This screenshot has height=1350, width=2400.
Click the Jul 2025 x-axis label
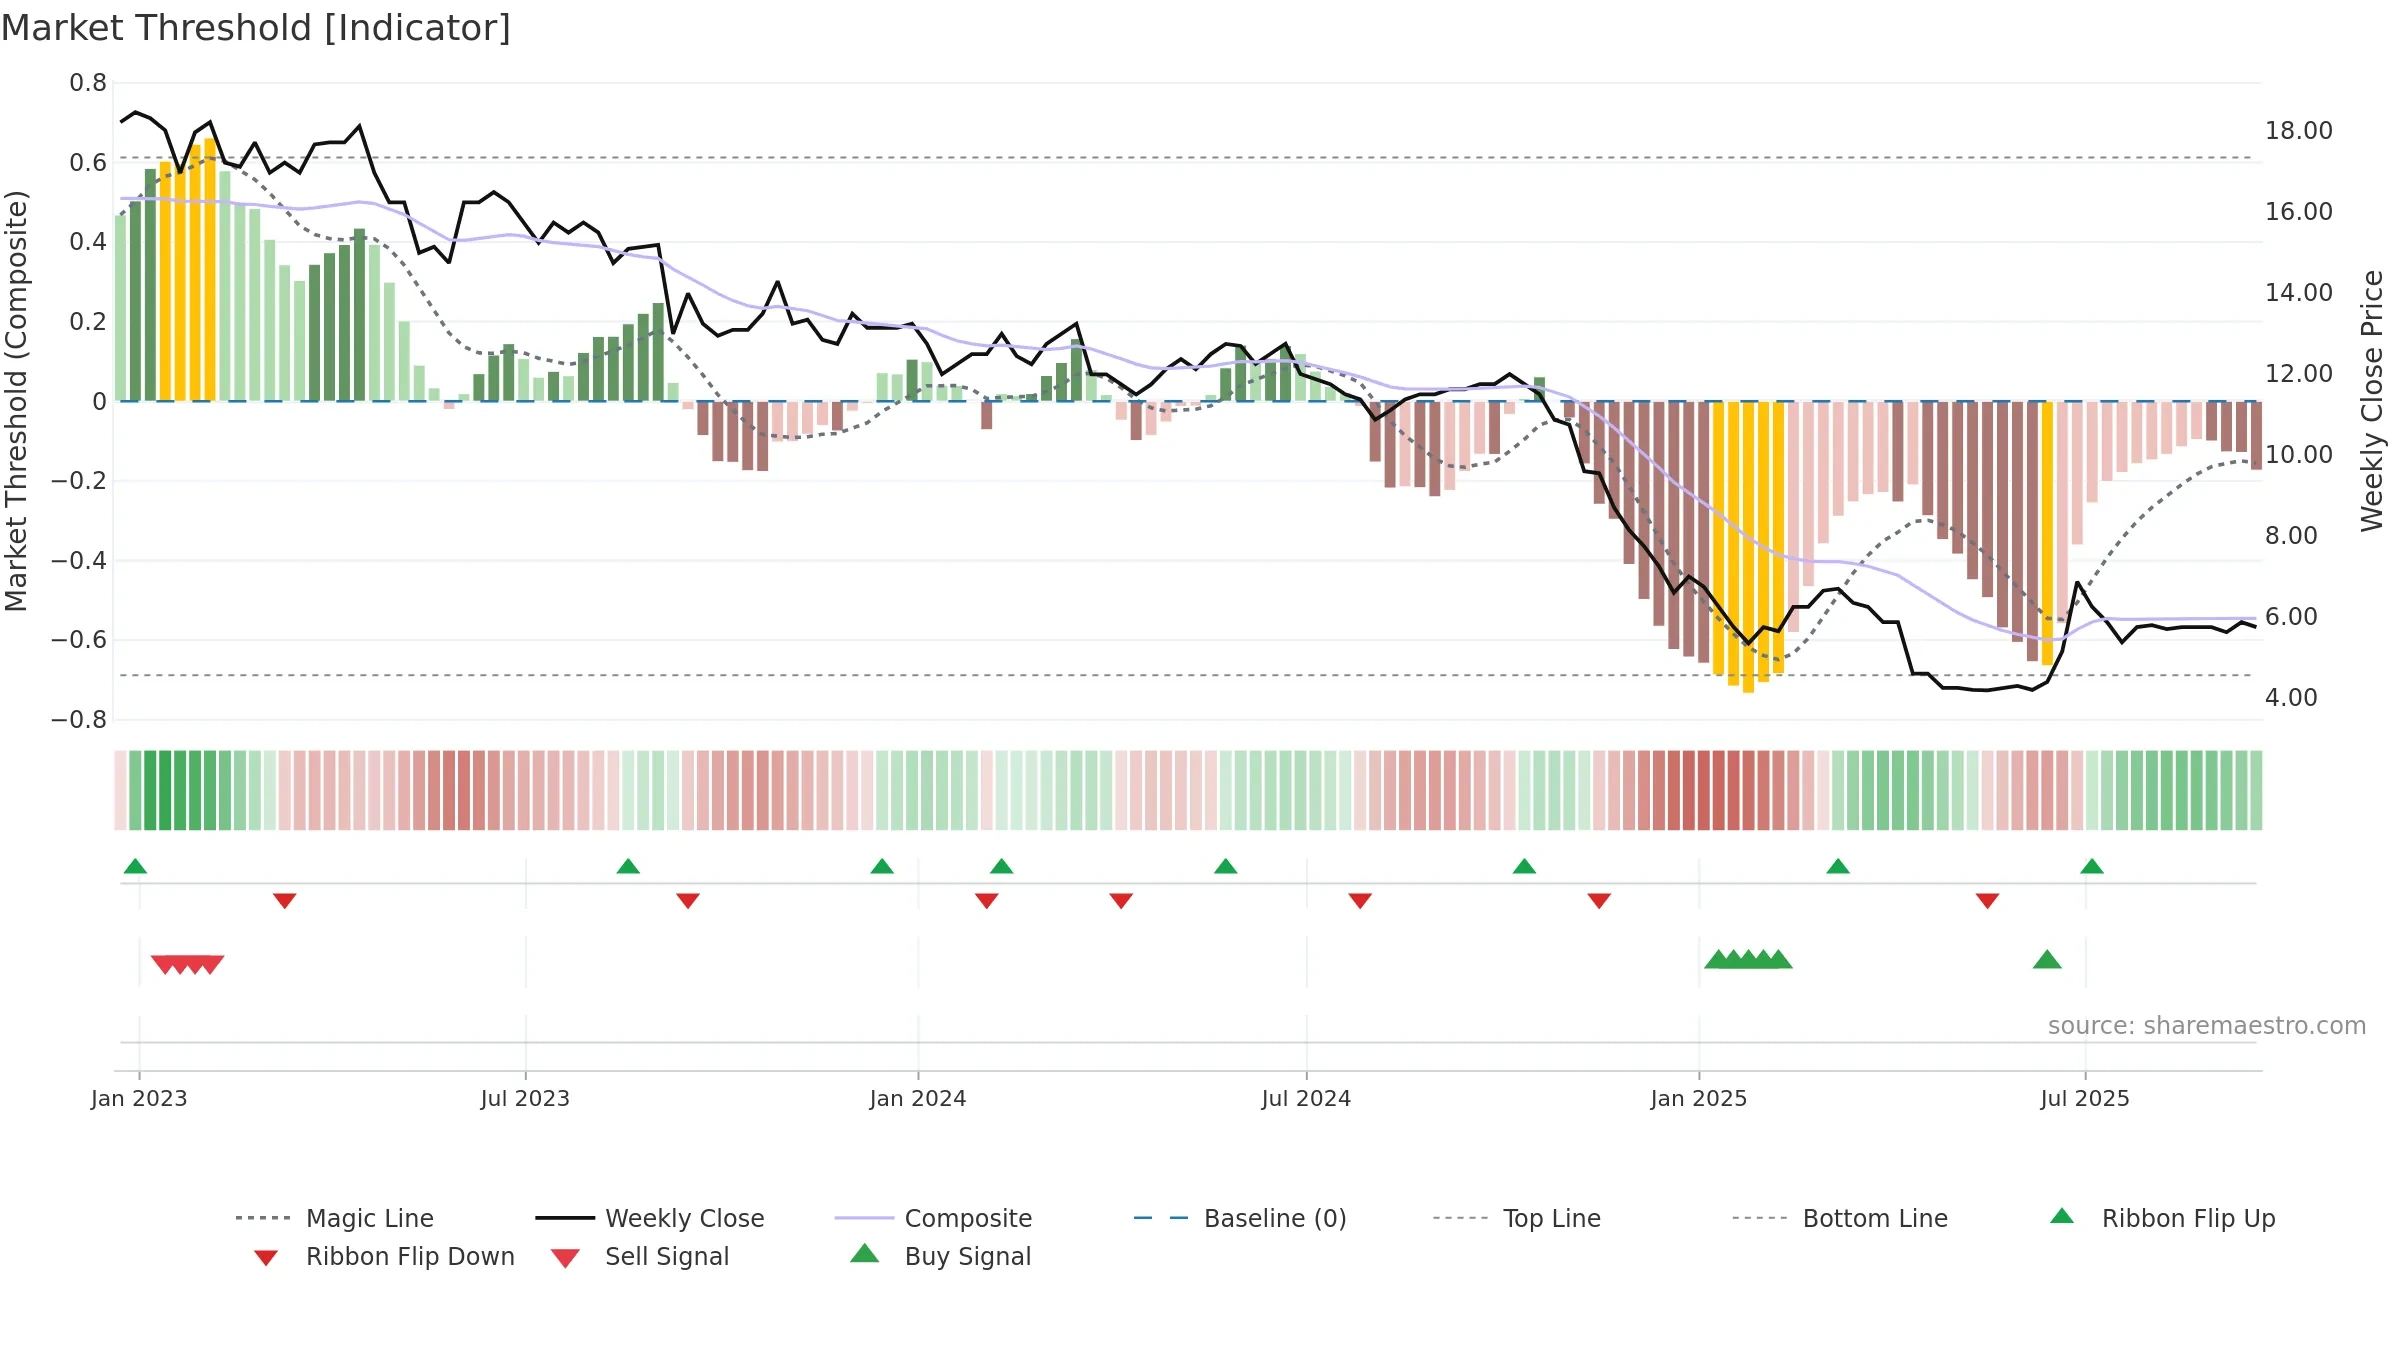2085,1098
